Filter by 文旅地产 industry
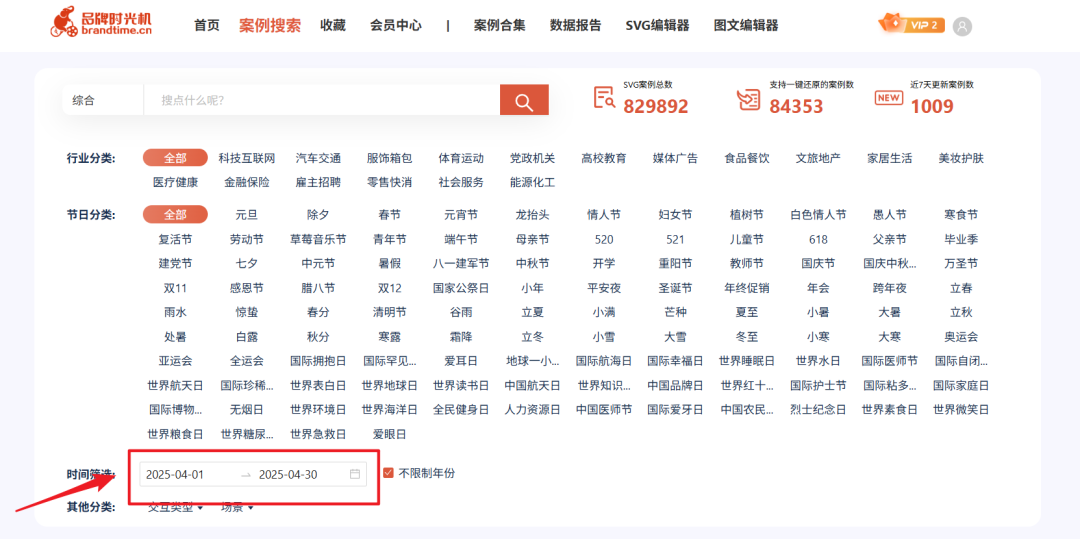 (818, 158)
